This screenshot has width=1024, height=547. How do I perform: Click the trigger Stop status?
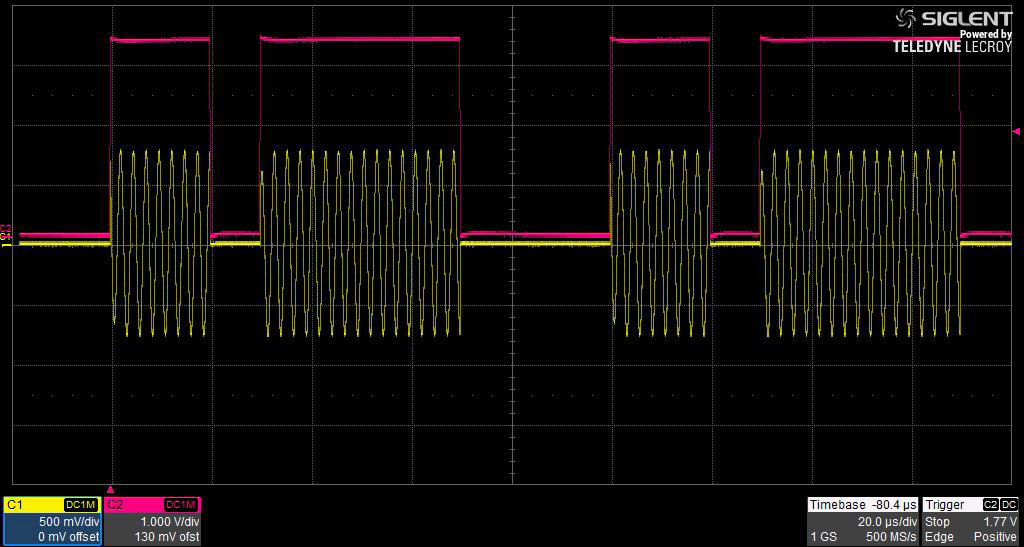tap(938, 522)
